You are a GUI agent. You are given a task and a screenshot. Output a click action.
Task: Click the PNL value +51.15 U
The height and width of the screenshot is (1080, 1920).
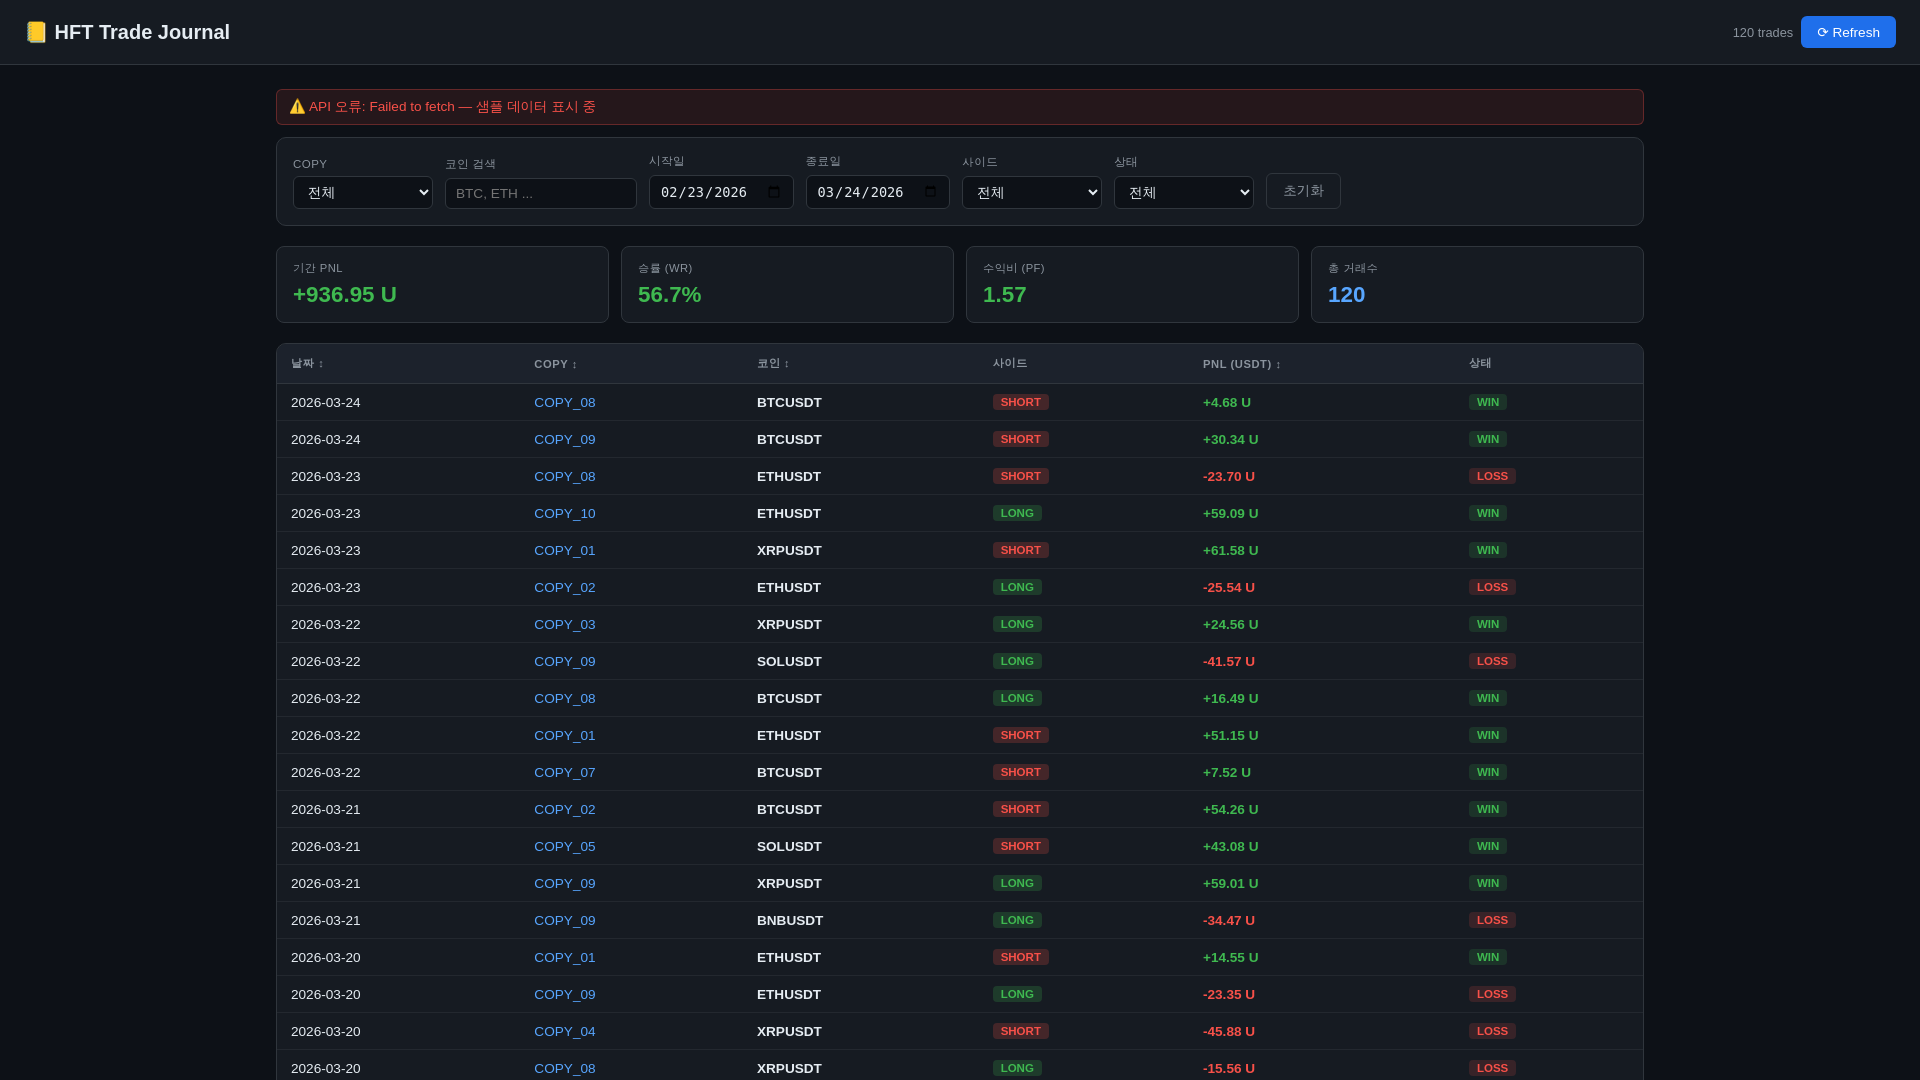pos(1231,736)
